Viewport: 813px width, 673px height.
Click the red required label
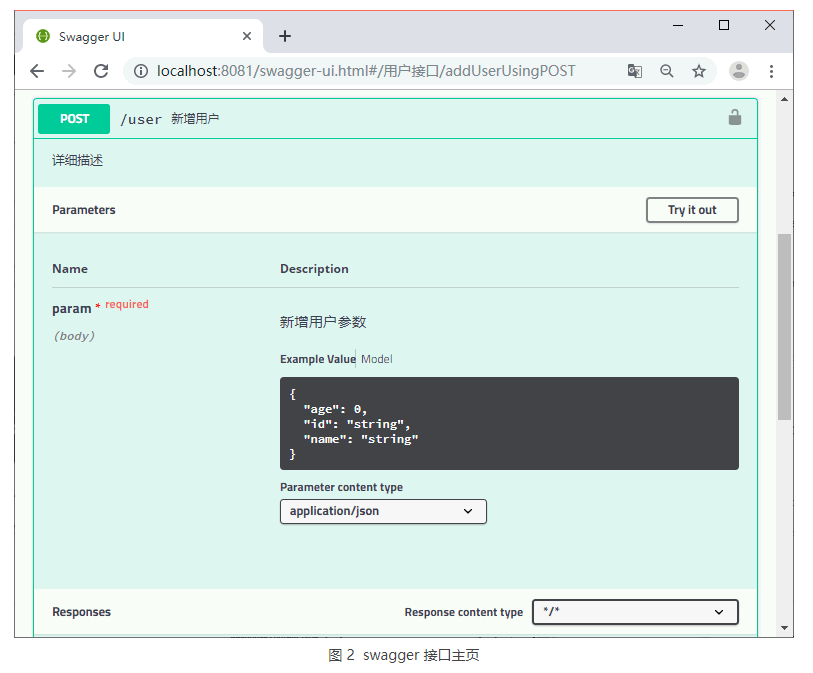coord(127,304)
